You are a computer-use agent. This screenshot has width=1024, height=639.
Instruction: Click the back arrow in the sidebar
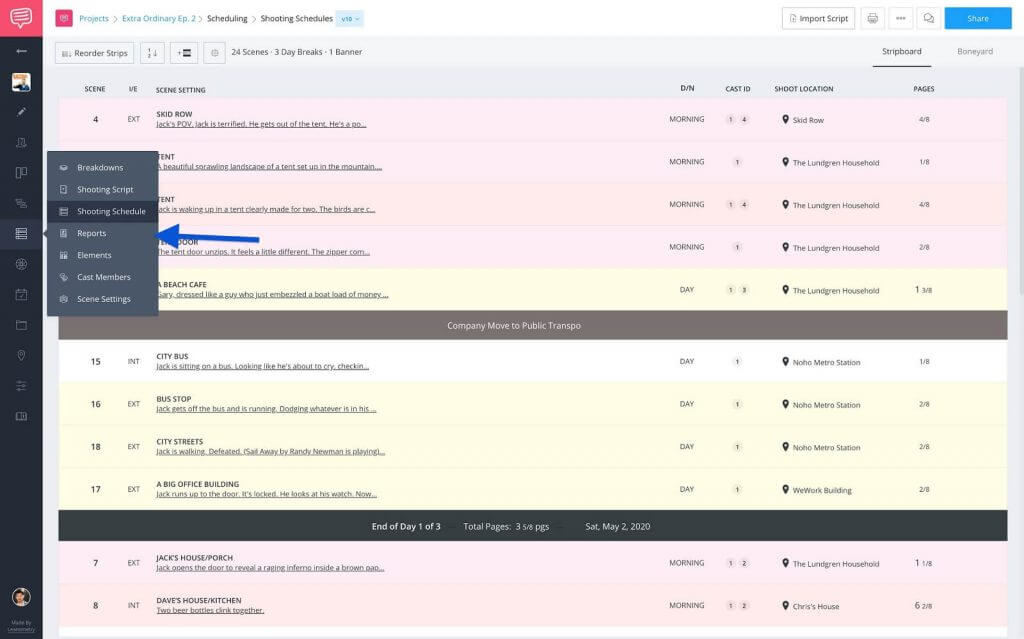[21, 51]
